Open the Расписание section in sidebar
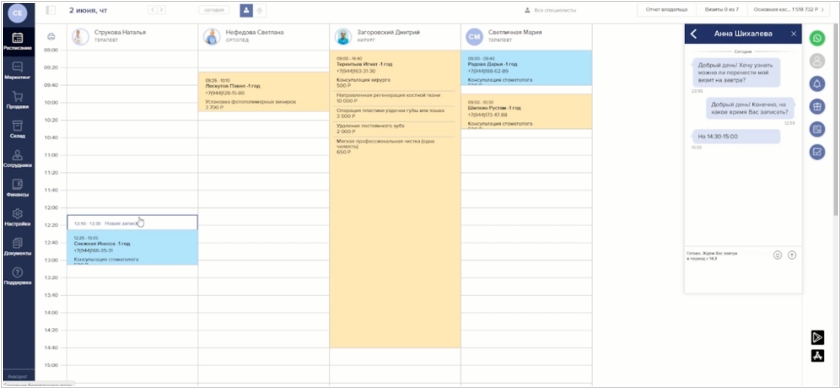Screen dimensions: 840x388 17,41
